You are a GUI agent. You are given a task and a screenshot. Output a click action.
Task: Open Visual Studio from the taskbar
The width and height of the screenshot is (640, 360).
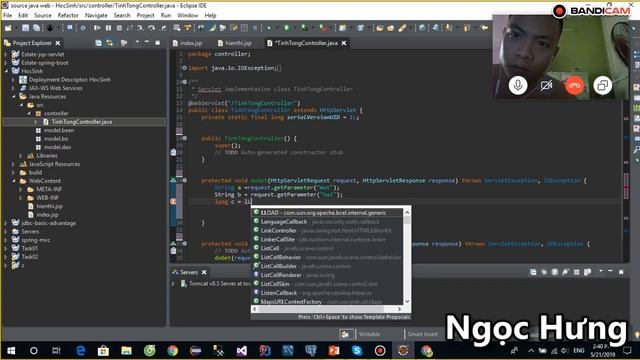241,351
